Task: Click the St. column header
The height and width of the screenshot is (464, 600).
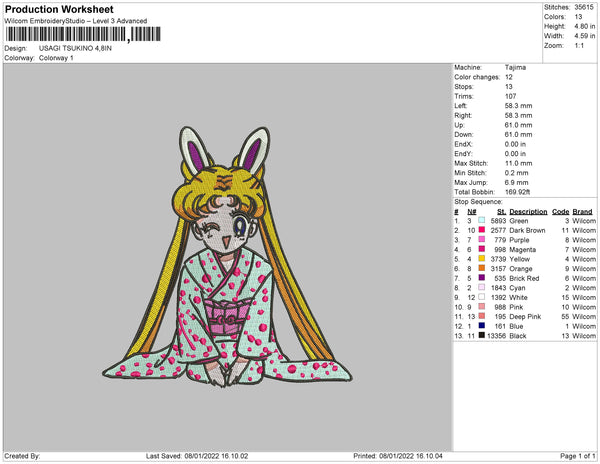Action: [501, 212]
